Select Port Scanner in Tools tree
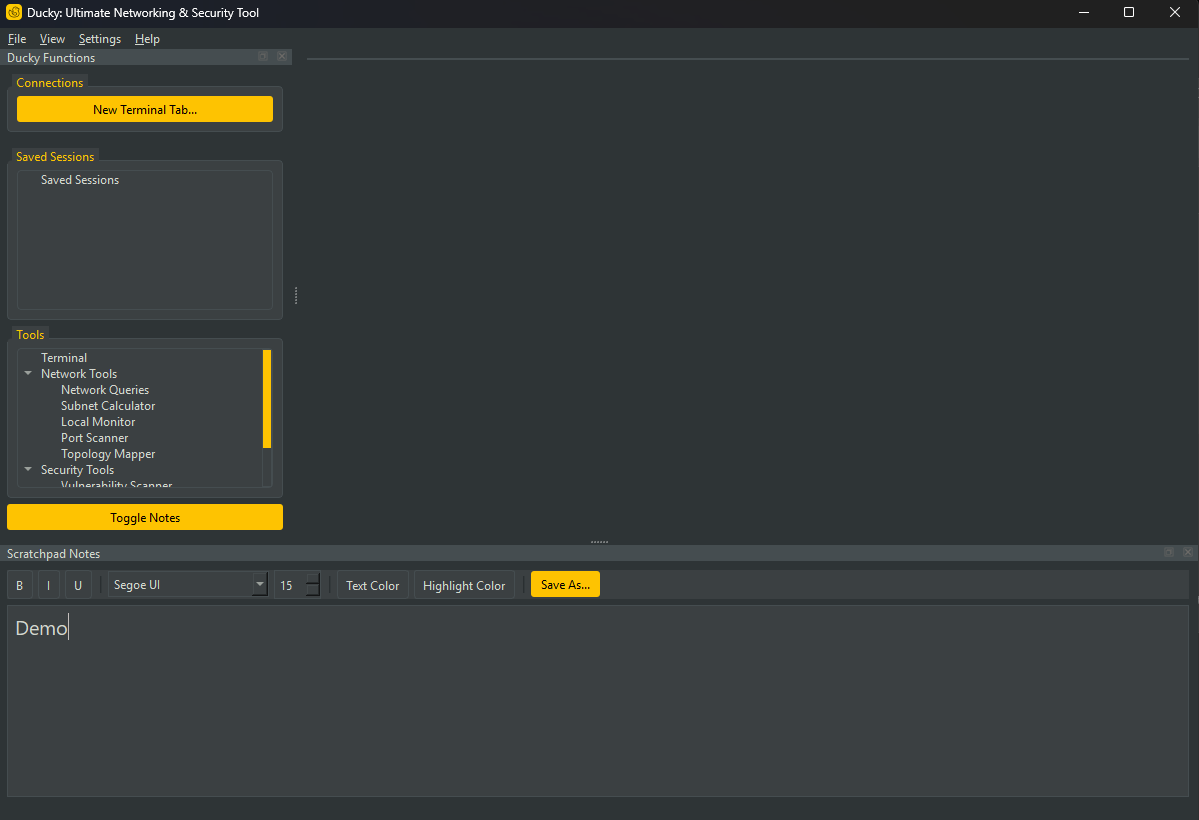The height and width of the screenshot is (820, 1199). click(94, 438)
